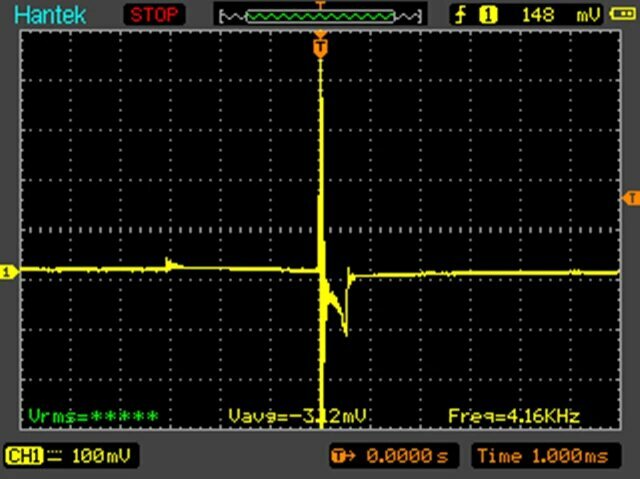Click the horizontal trigger offset 0.0000 s readout

(x=407, y=456)
